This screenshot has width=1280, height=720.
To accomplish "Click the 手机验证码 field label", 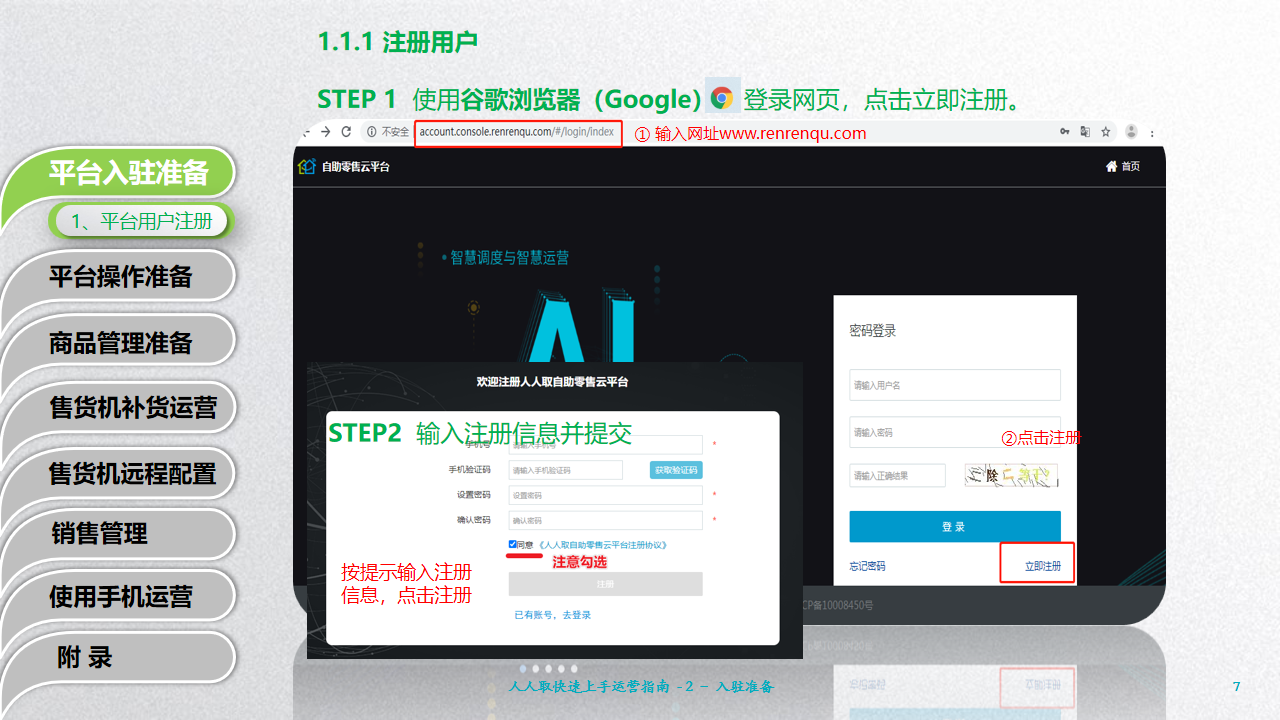I will pyautogui.click(x=469, y=470).
